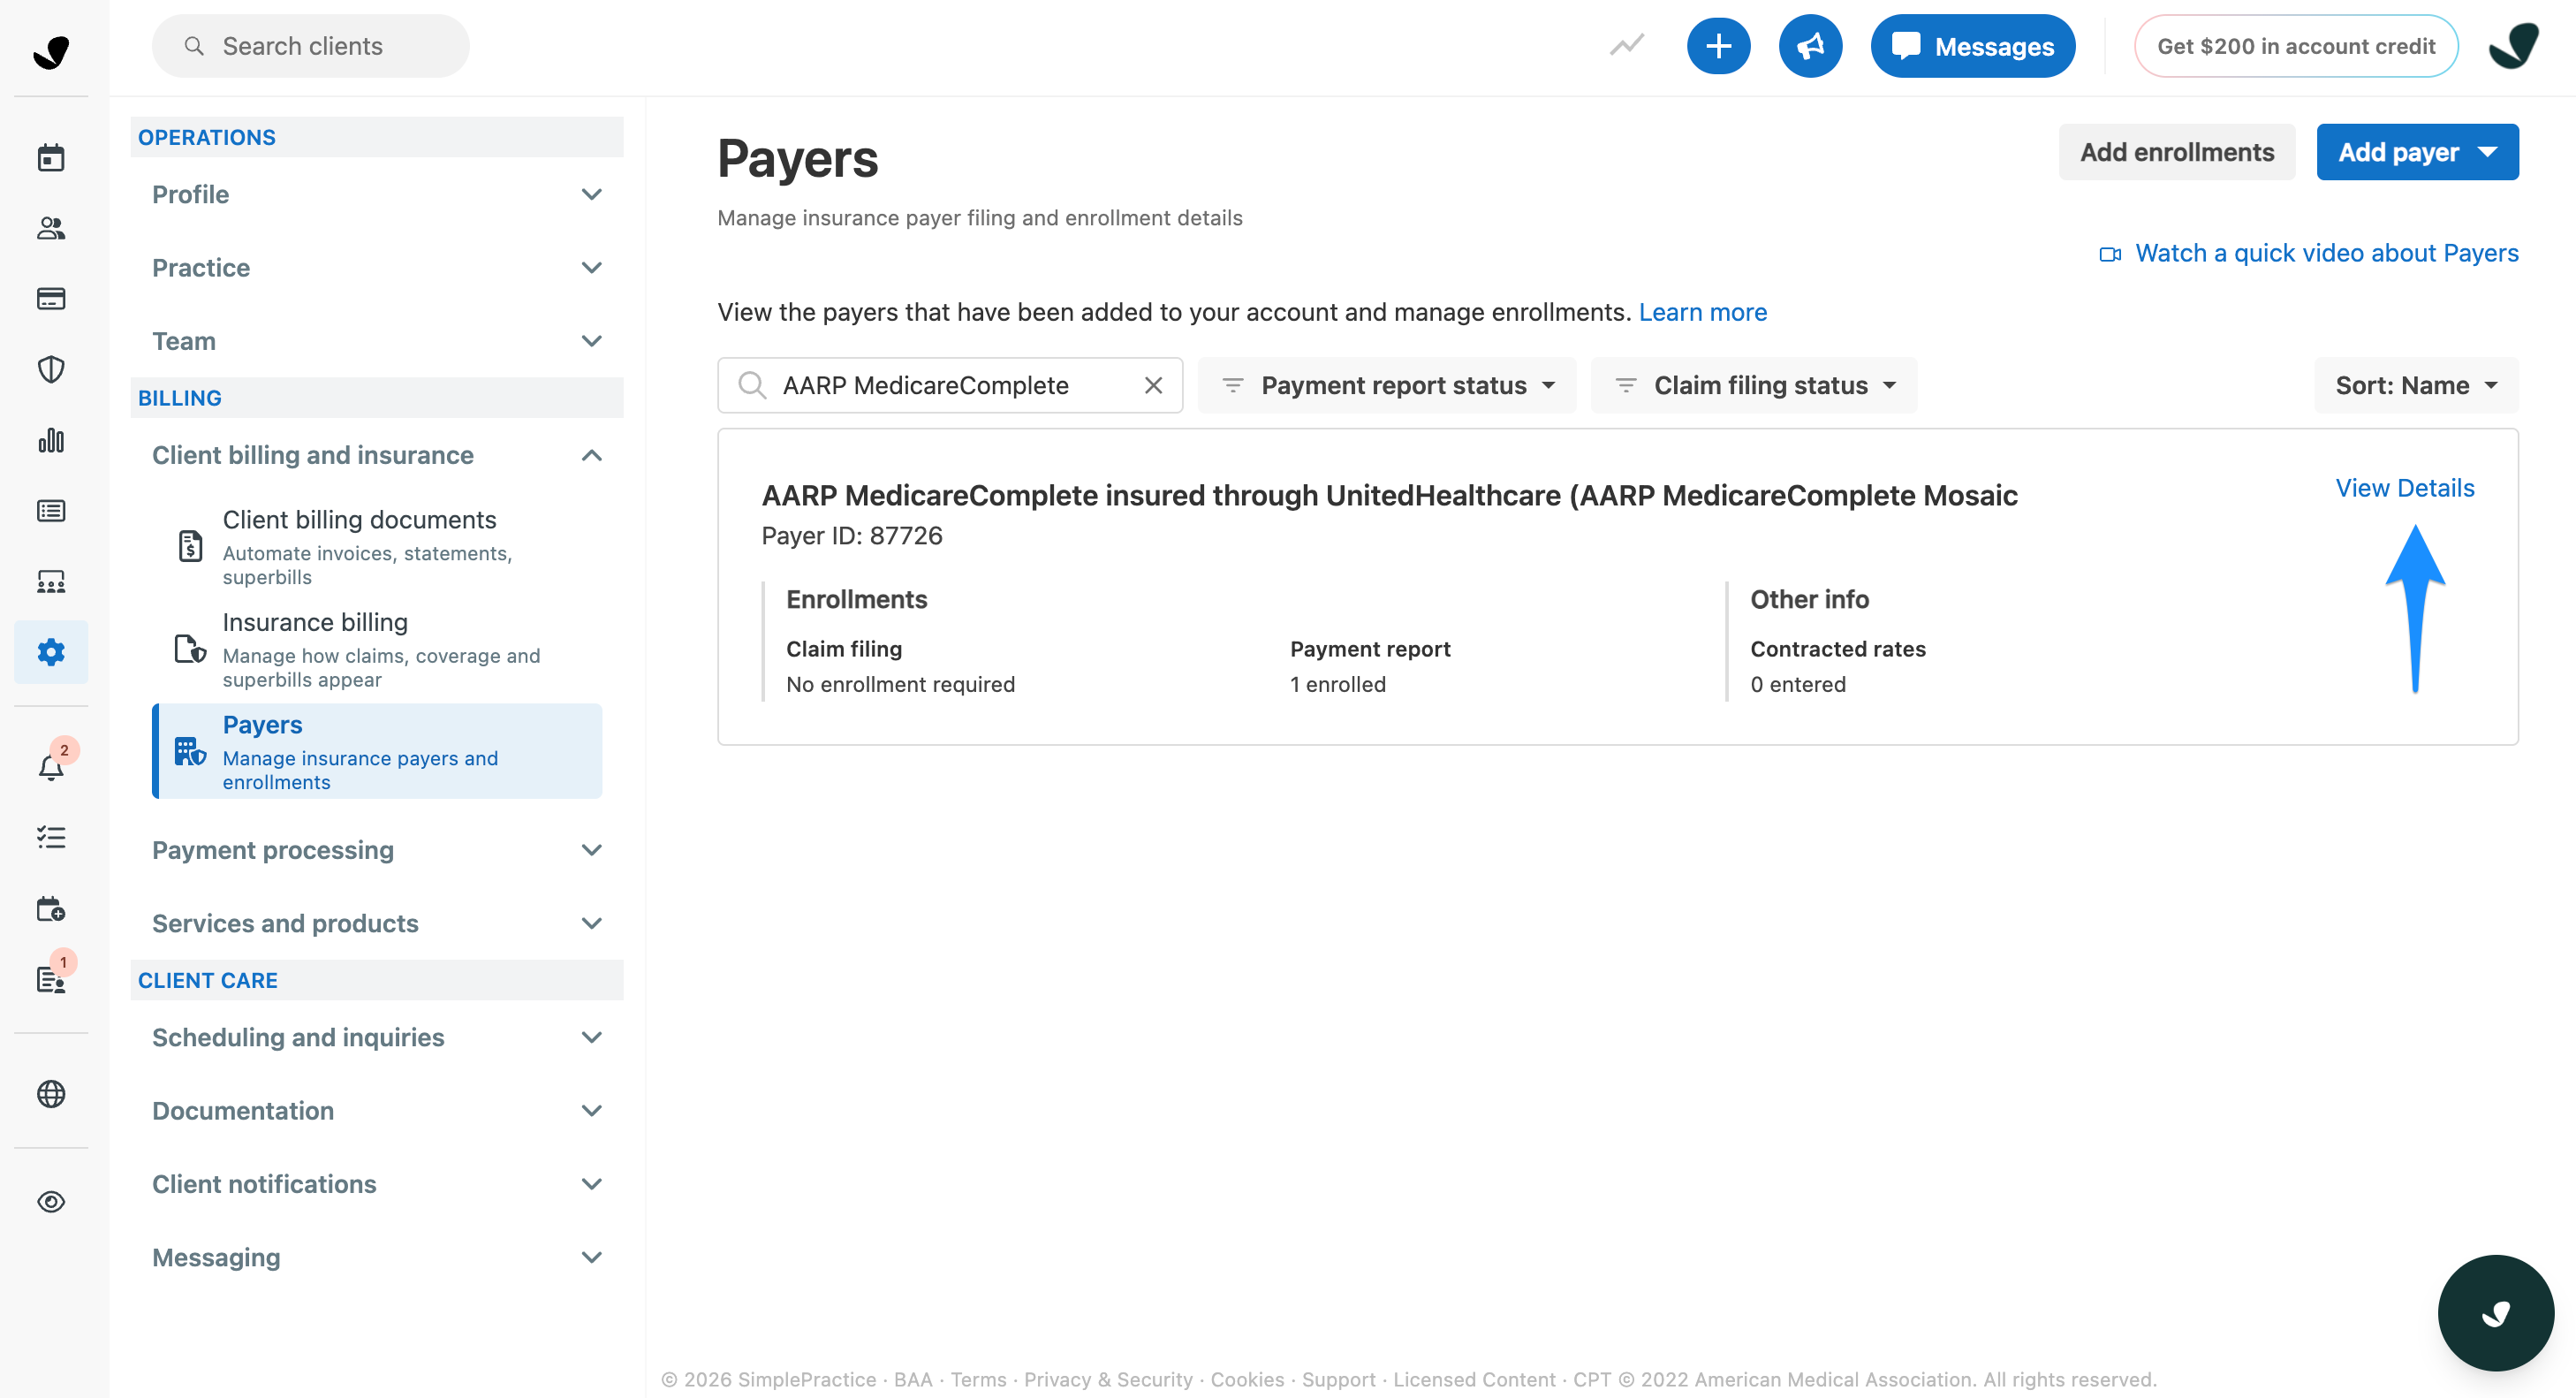Click the Learn more link
Screen dimensions: 2576x1398
click(x=1702, y=312)
